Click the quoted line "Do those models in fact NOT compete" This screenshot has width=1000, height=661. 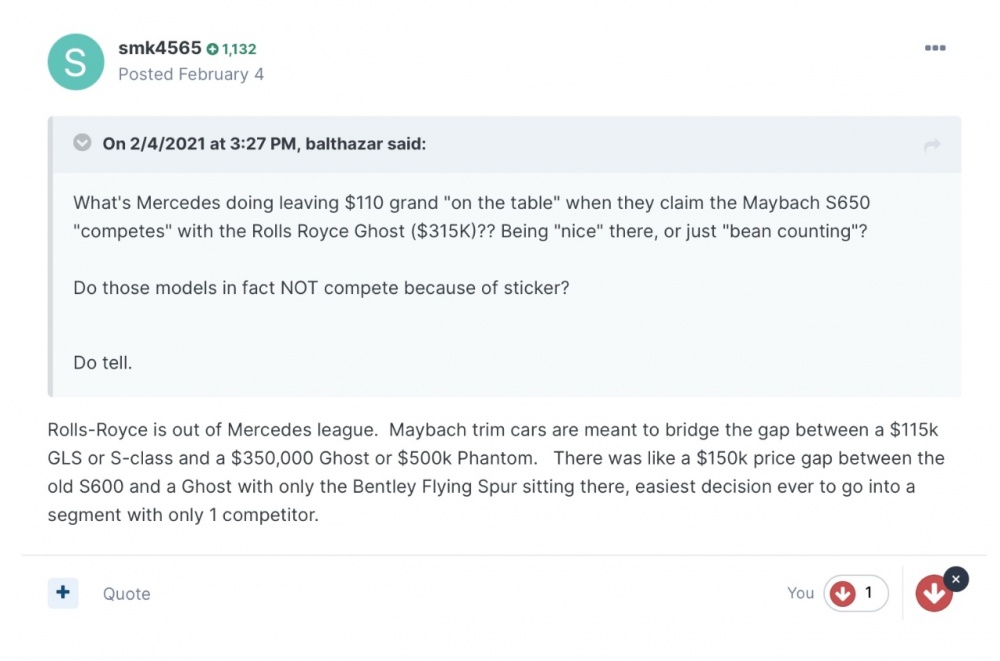[x=319, y=289]
